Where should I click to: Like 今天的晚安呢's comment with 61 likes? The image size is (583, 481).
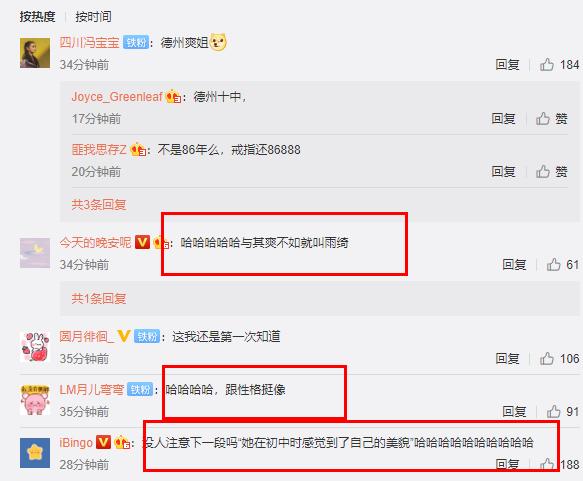coord(554,264)
